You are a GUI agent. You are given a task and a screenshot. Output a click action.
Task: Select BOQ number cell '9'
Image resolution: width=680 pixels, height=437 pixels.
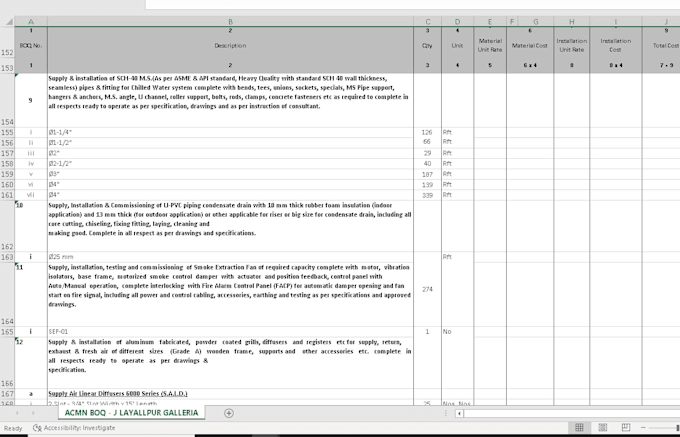[x=31, y=100]
